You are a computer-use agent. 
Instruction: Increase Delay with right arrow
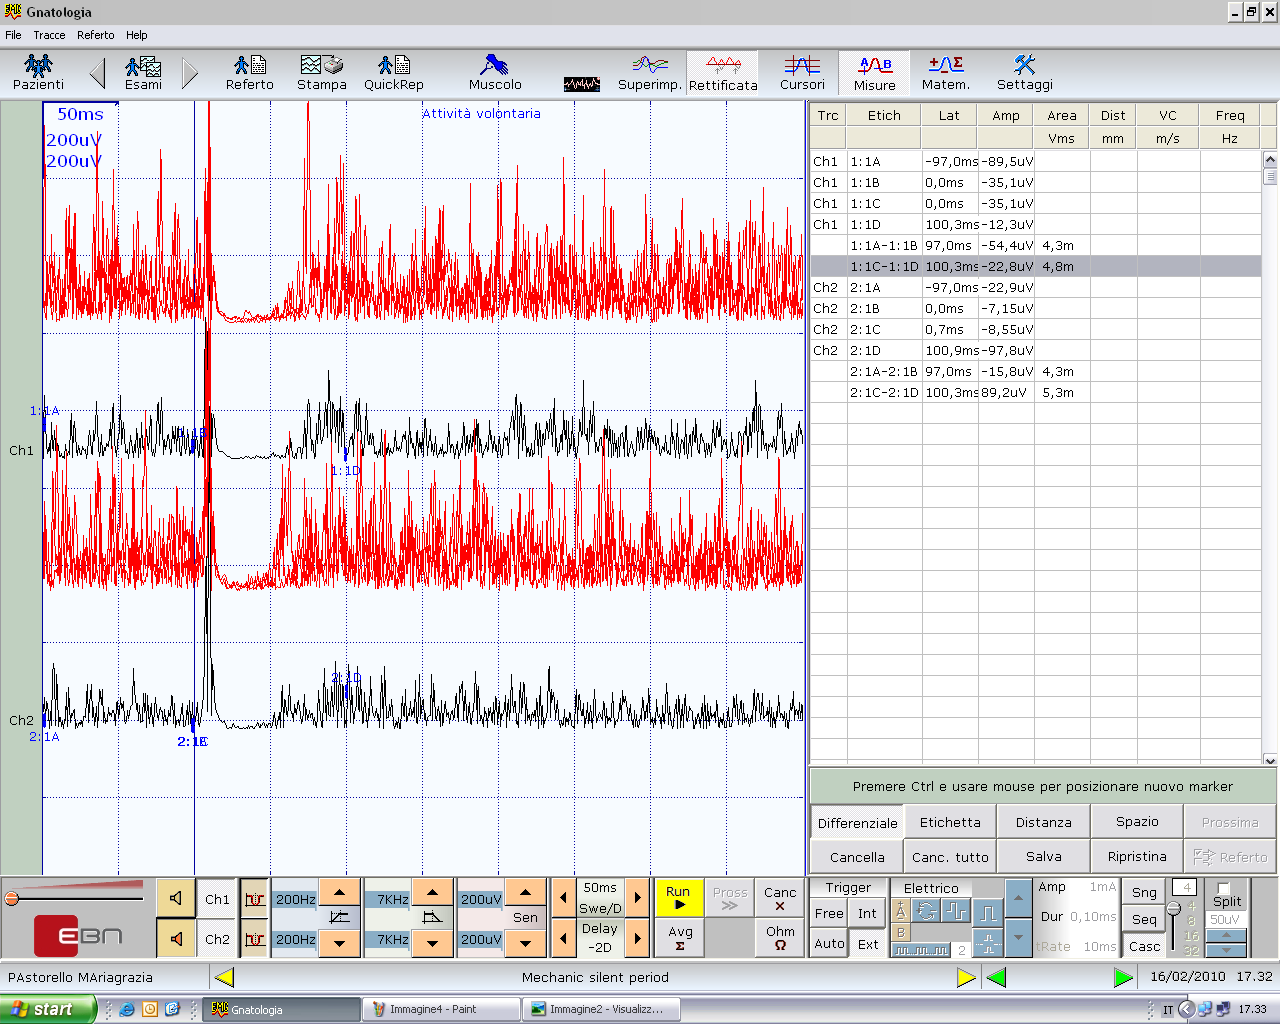pyautogui.click(x=637, y=938)
